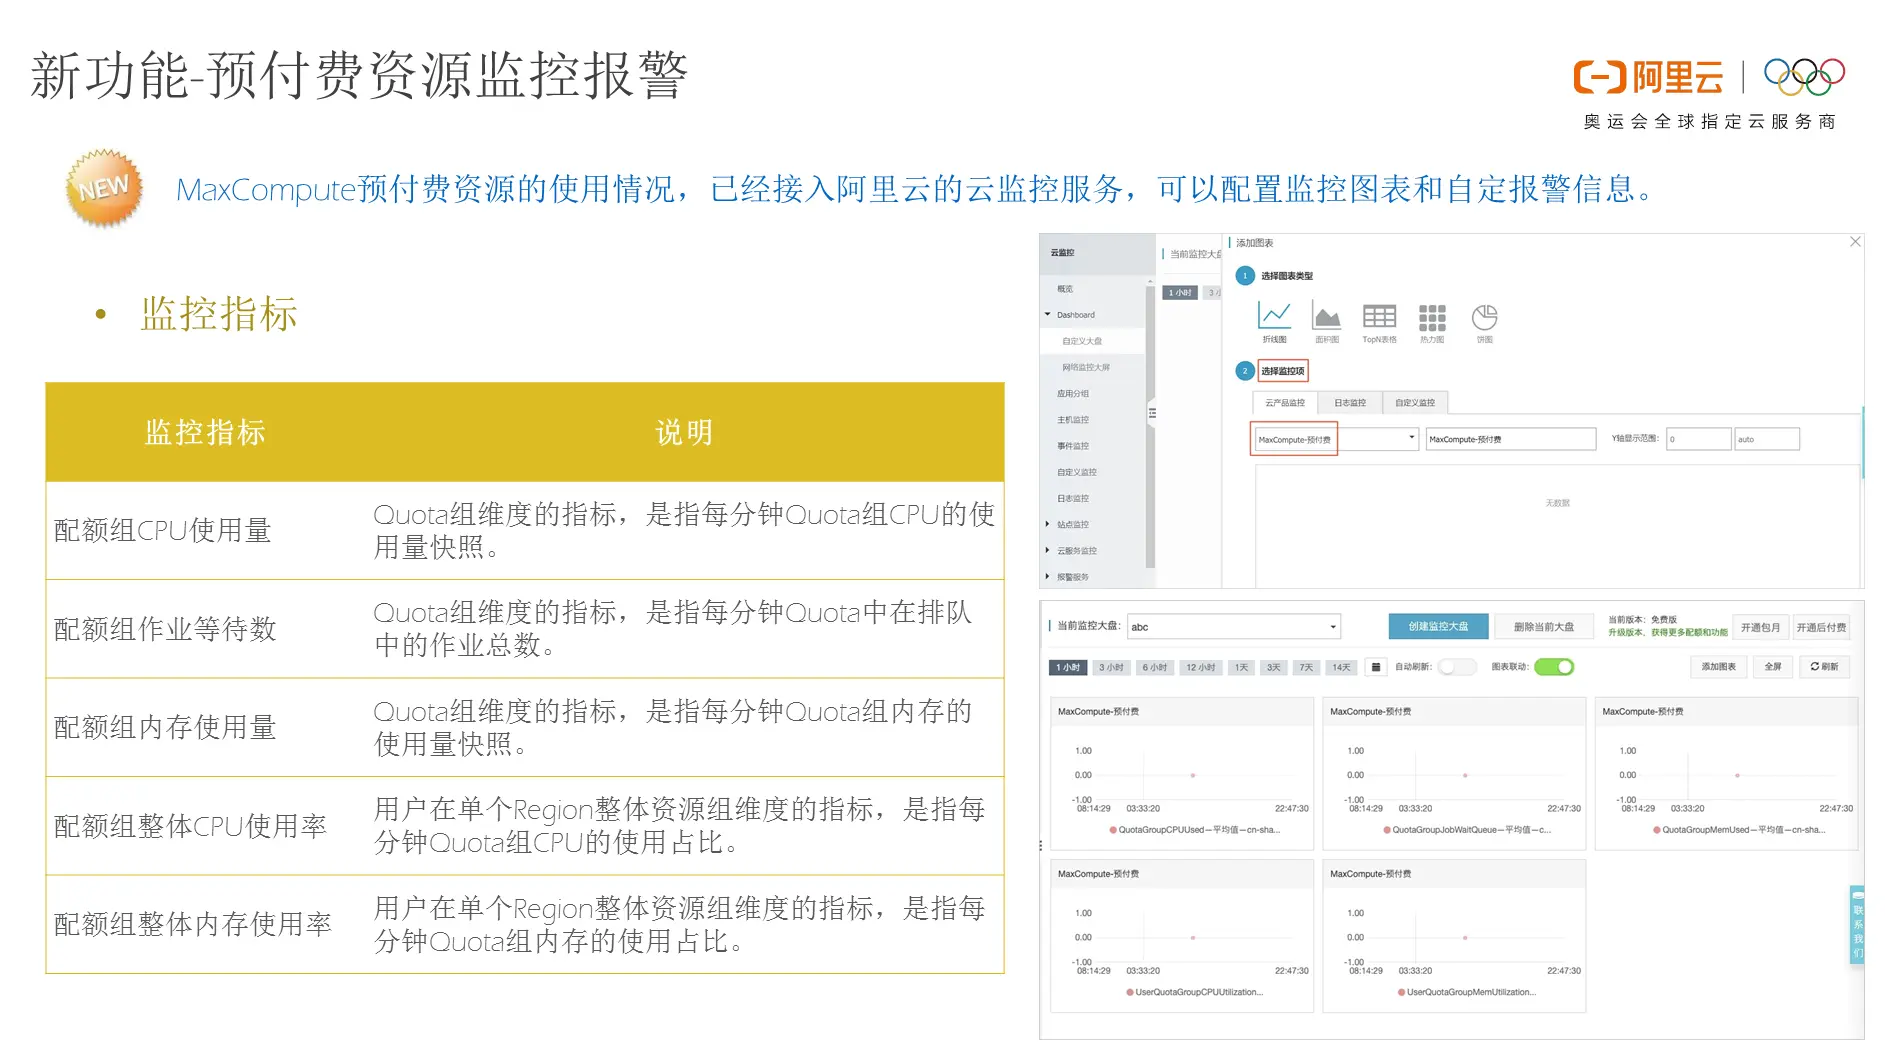Click the Y-axis maximum input showing auto

coord(1767,439)
